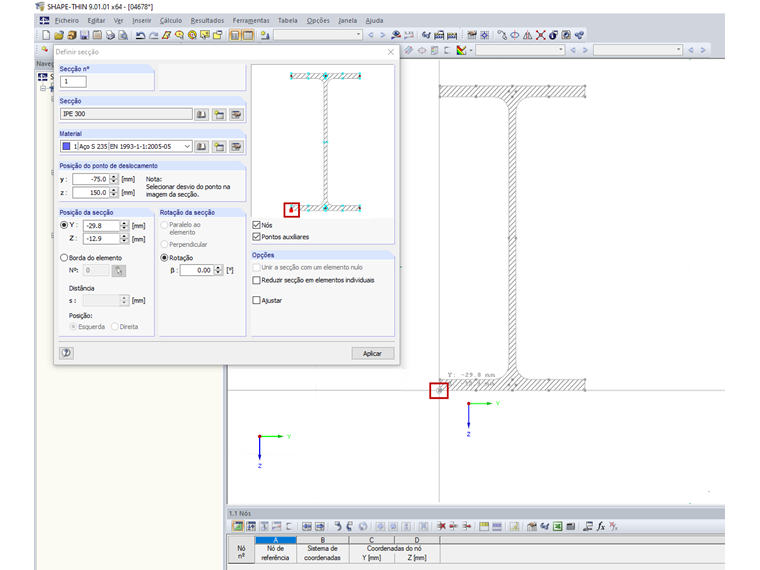Click the Z position field showing -12.9
The width and height of the screenshot is (760, 570).
point(101,238)
